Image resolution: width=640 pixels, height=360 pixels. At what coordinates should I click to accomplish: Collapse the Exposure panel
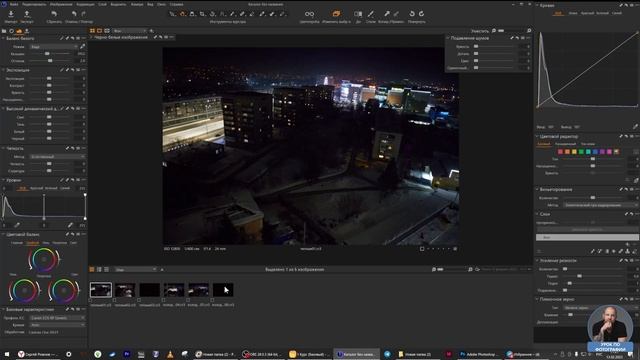pyautogui.click(x=3, y=70)
